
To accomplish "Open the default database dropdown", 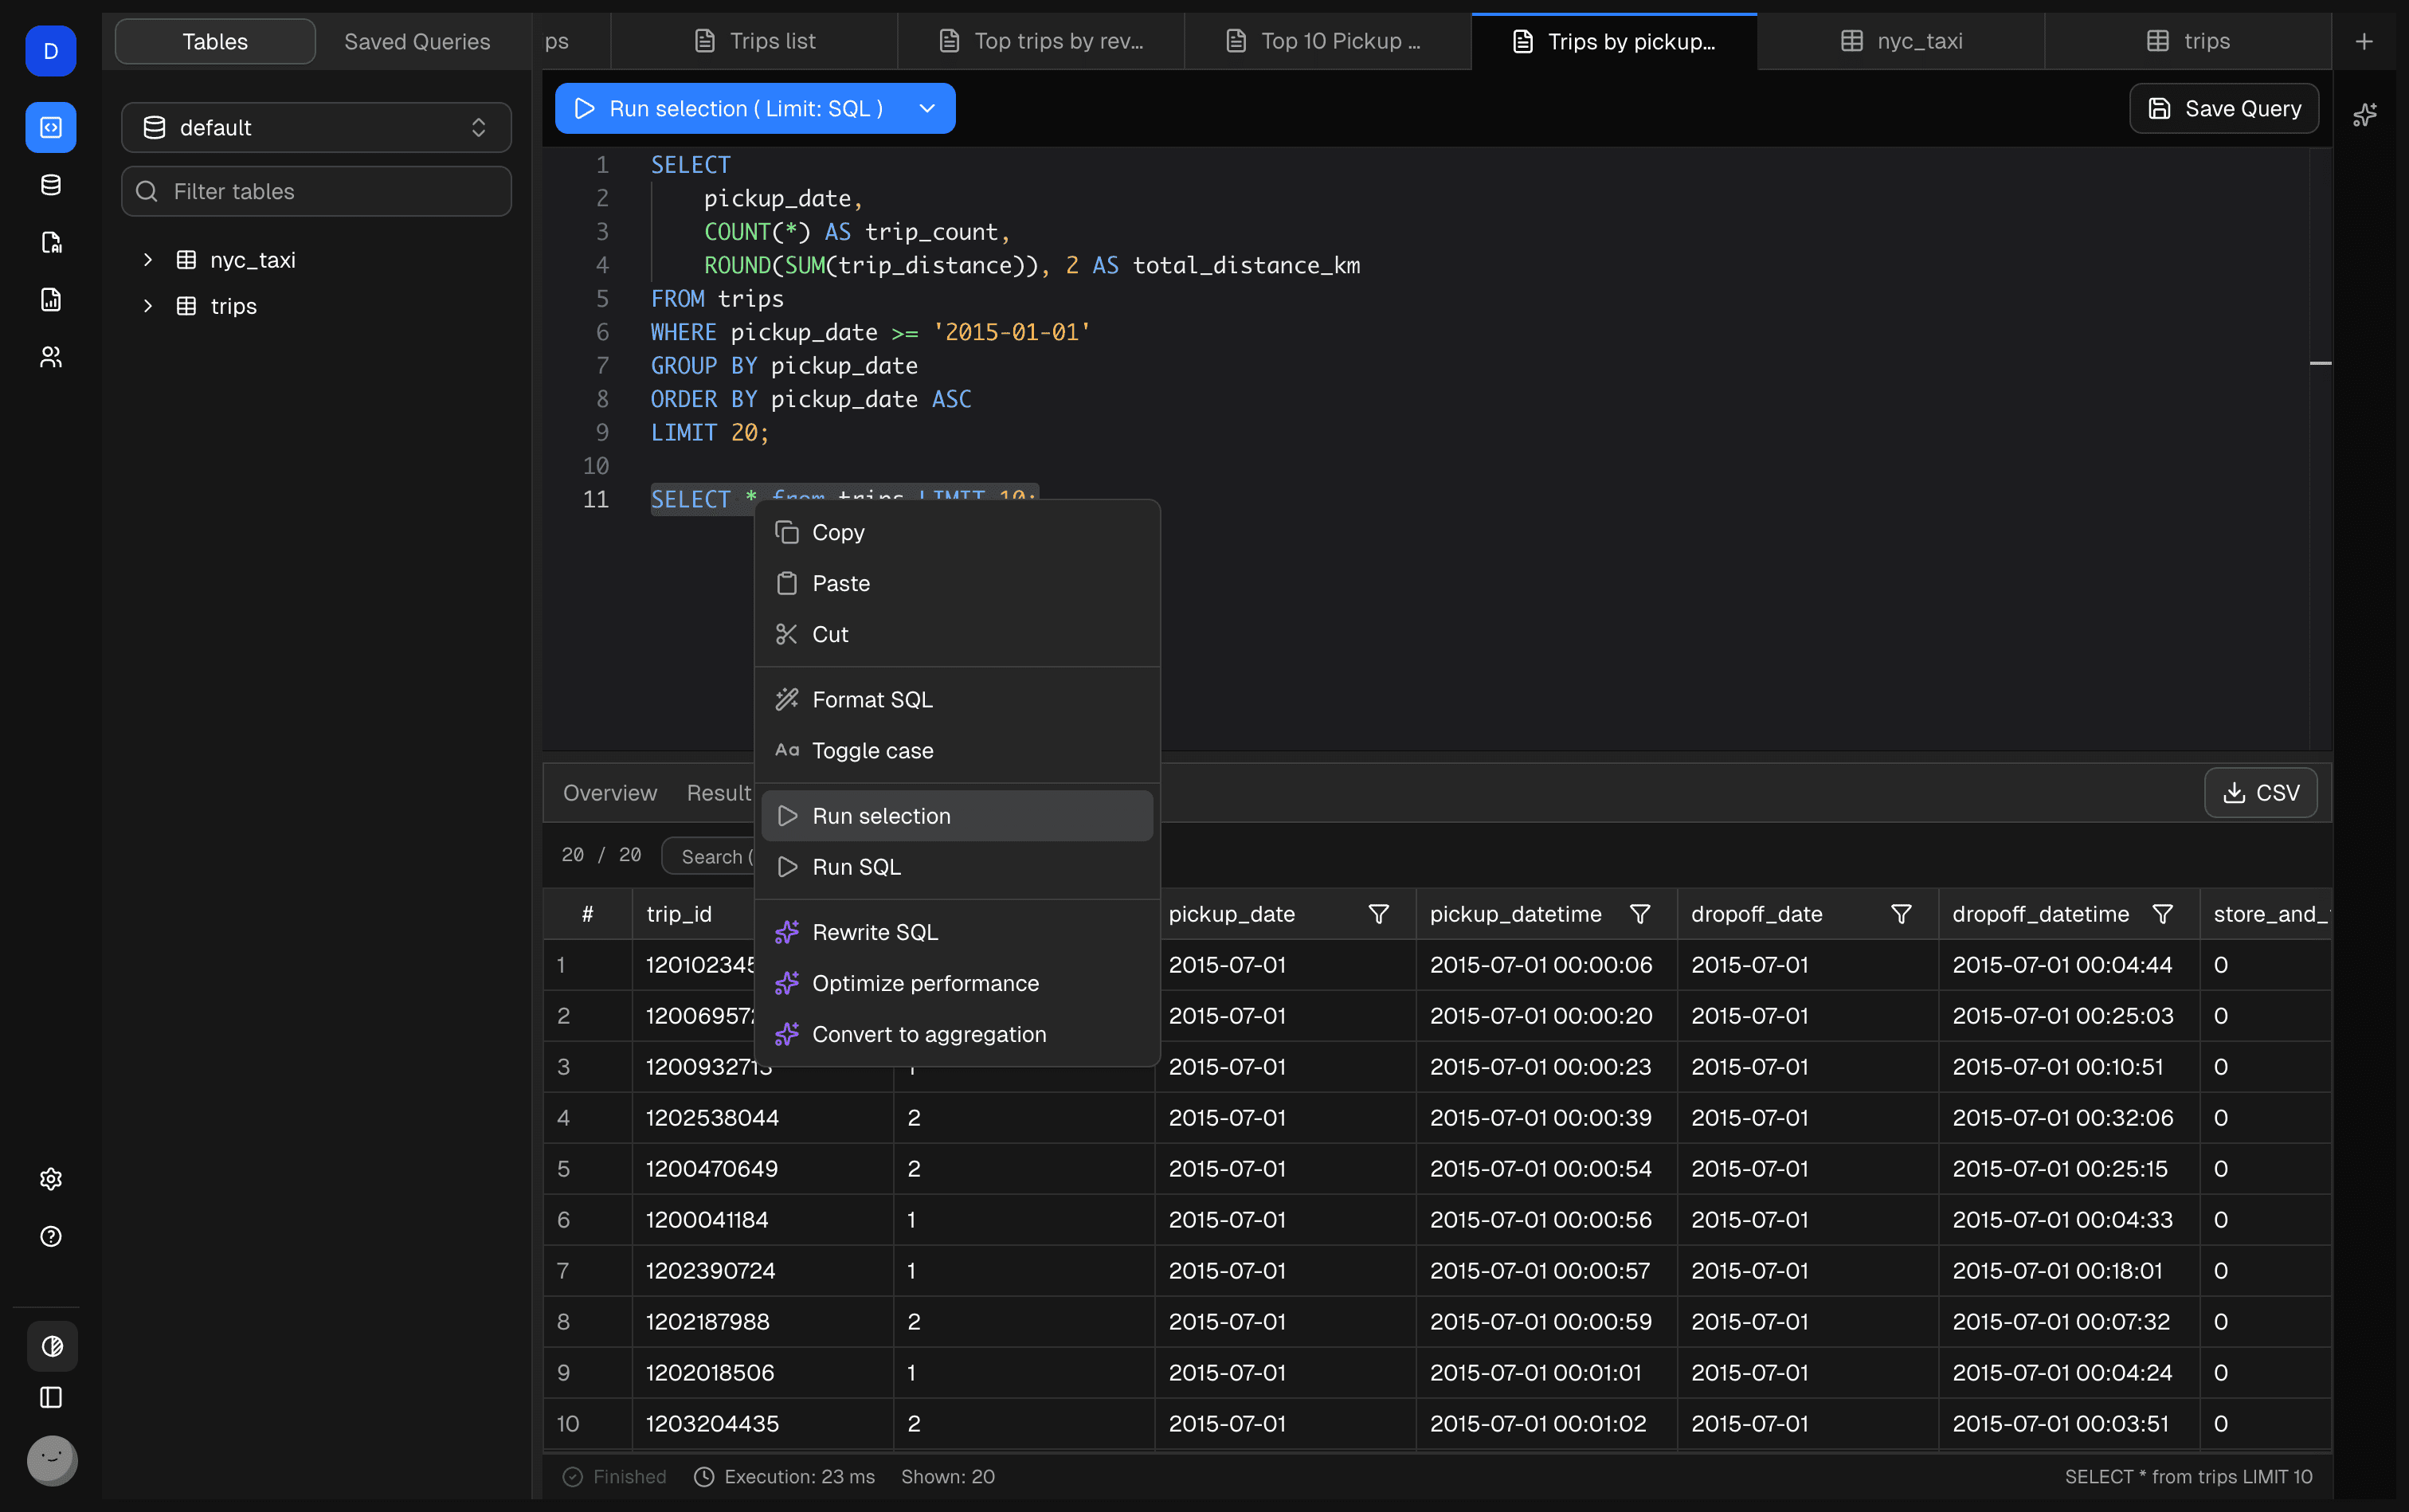I will pos(316,127).
